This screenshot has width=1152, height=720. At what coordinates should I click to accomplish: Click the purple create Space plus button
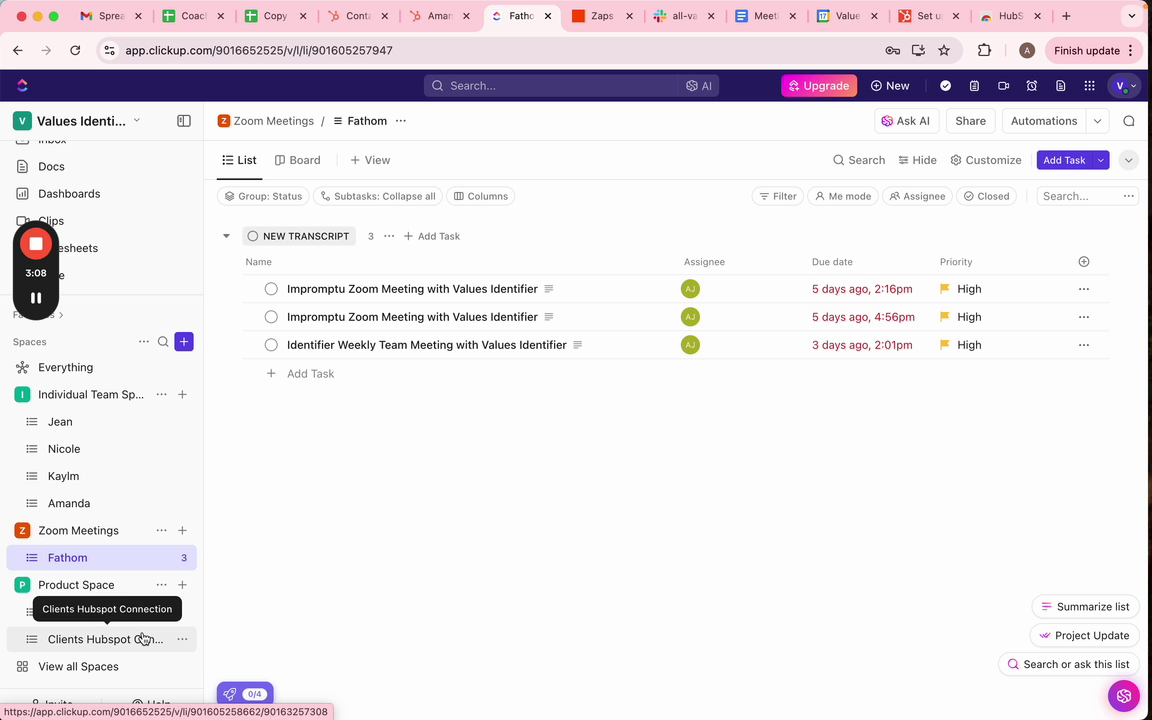click(184, 342)
